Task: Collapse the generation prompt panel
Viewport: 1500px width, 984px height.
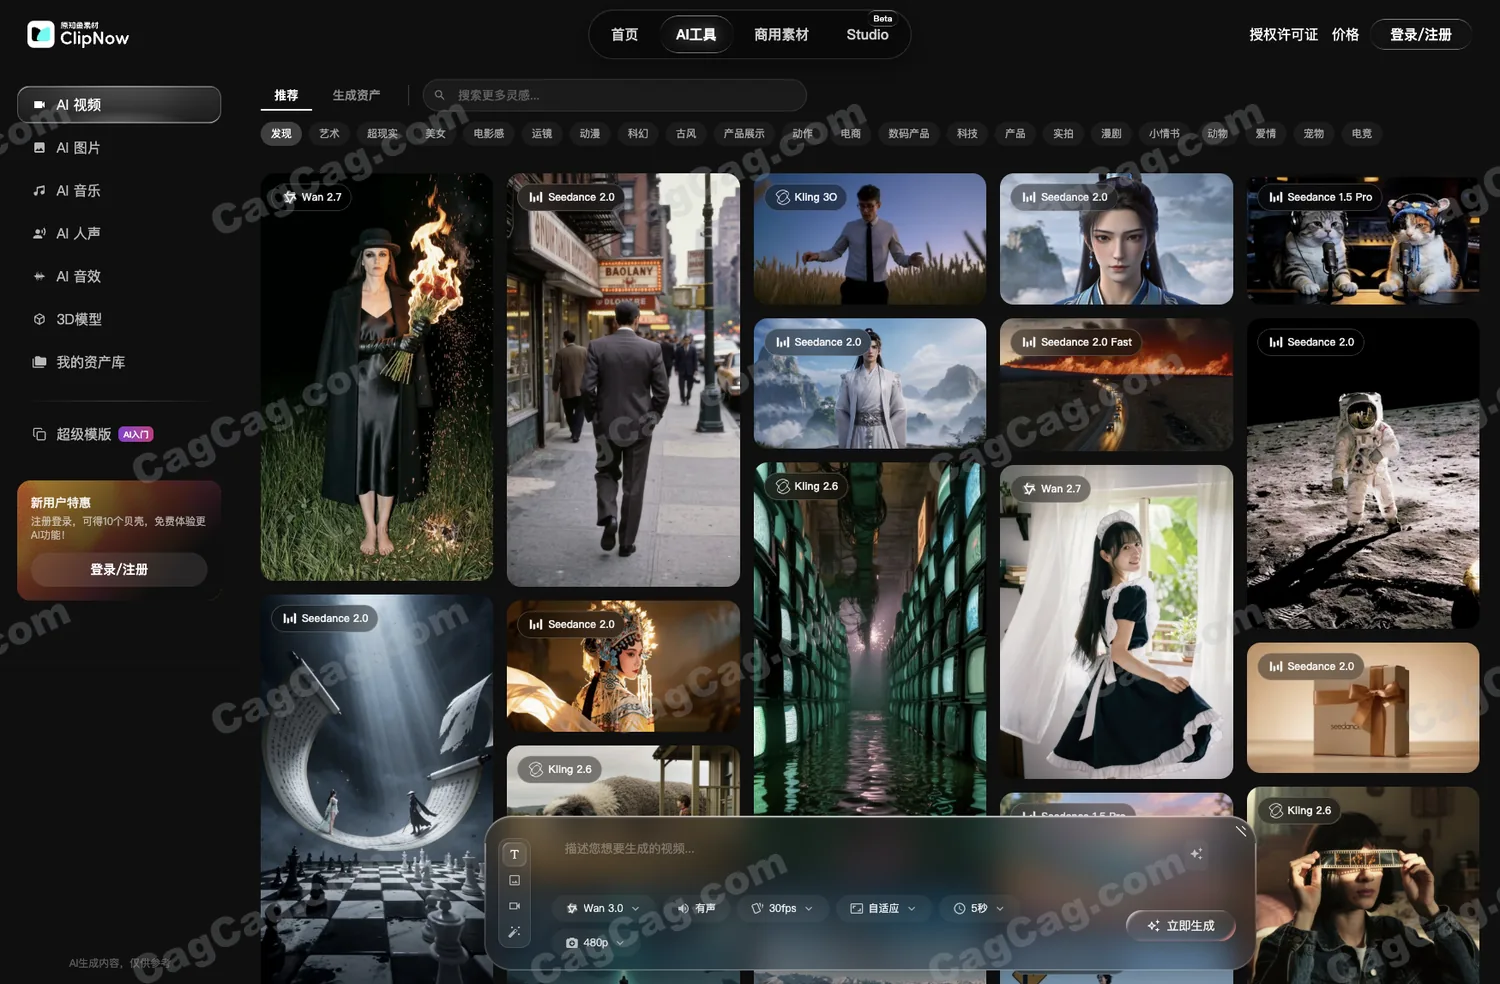Action: pos(1241,831)
